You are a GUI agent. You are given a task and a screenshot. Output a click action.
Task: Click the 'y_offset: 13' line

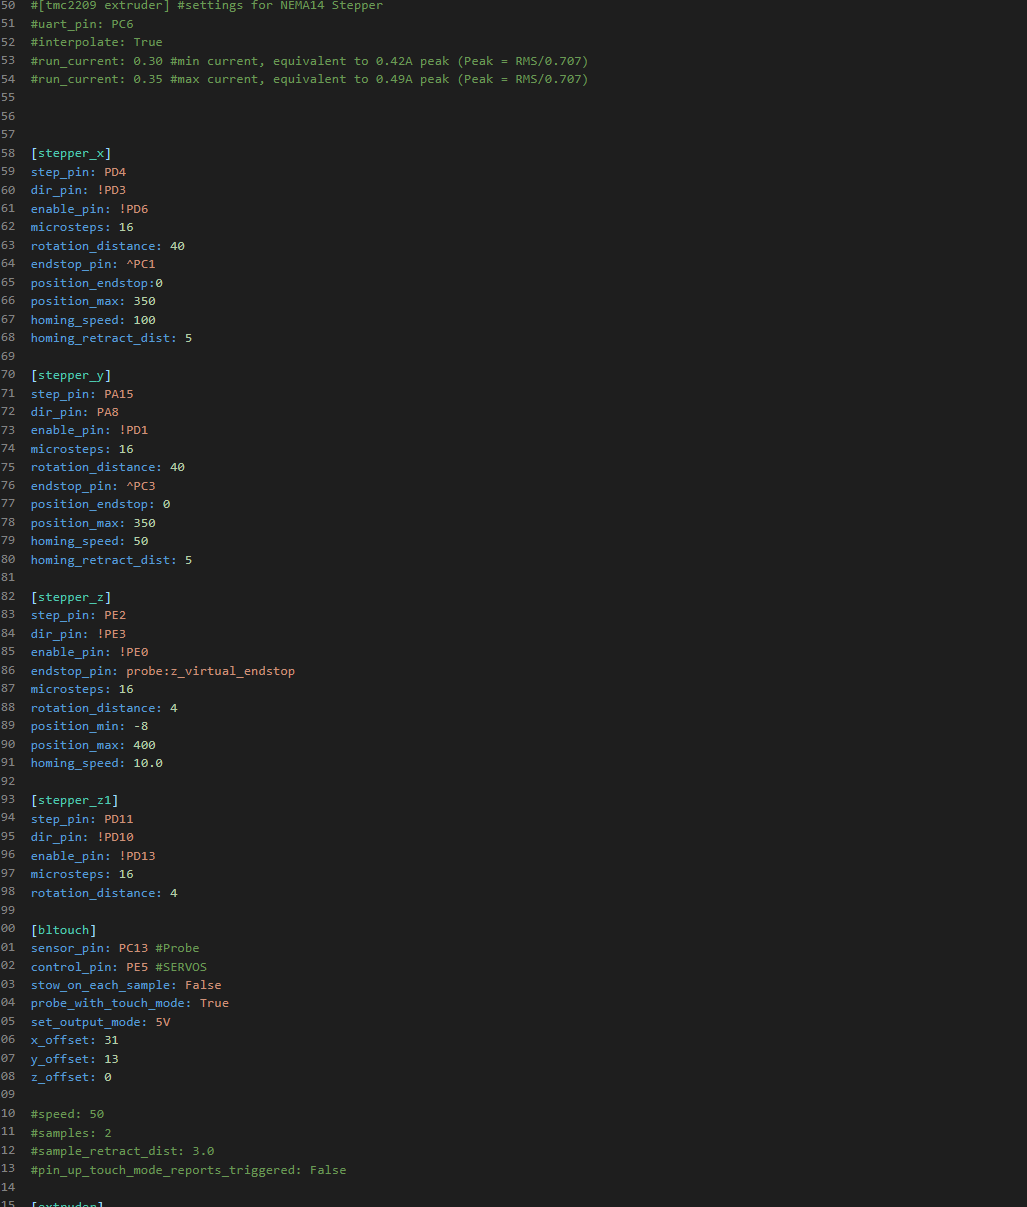pos(75,1059)
